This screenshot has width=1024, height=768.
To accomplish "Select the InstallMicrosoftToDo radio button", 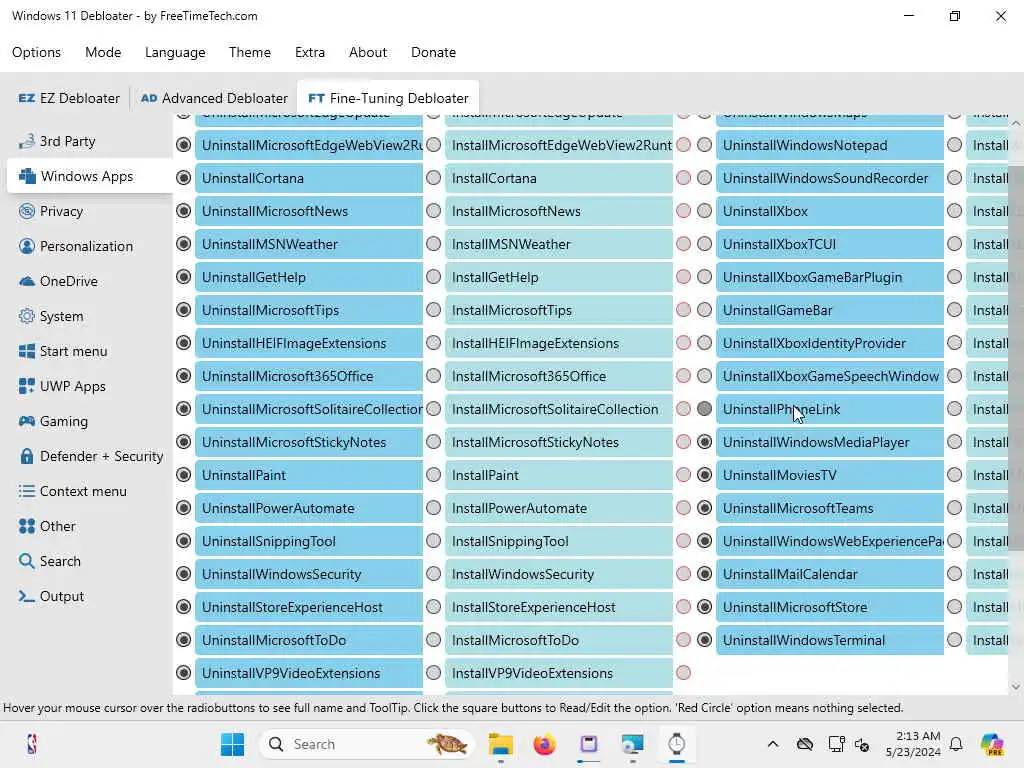I will pyautogui.click(x=434, y=640).
